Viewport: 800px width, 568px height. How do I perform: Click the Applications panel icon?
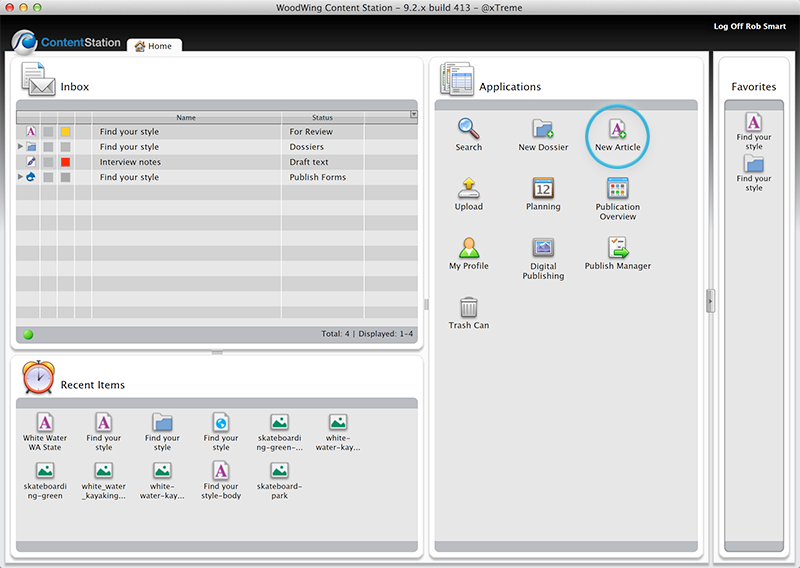457,79
